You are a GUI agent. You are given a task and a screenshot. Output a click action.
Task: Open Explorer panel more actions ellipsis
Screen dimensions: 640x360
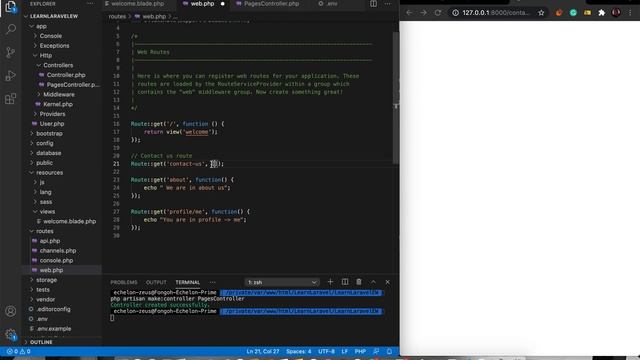coord(90,4)
